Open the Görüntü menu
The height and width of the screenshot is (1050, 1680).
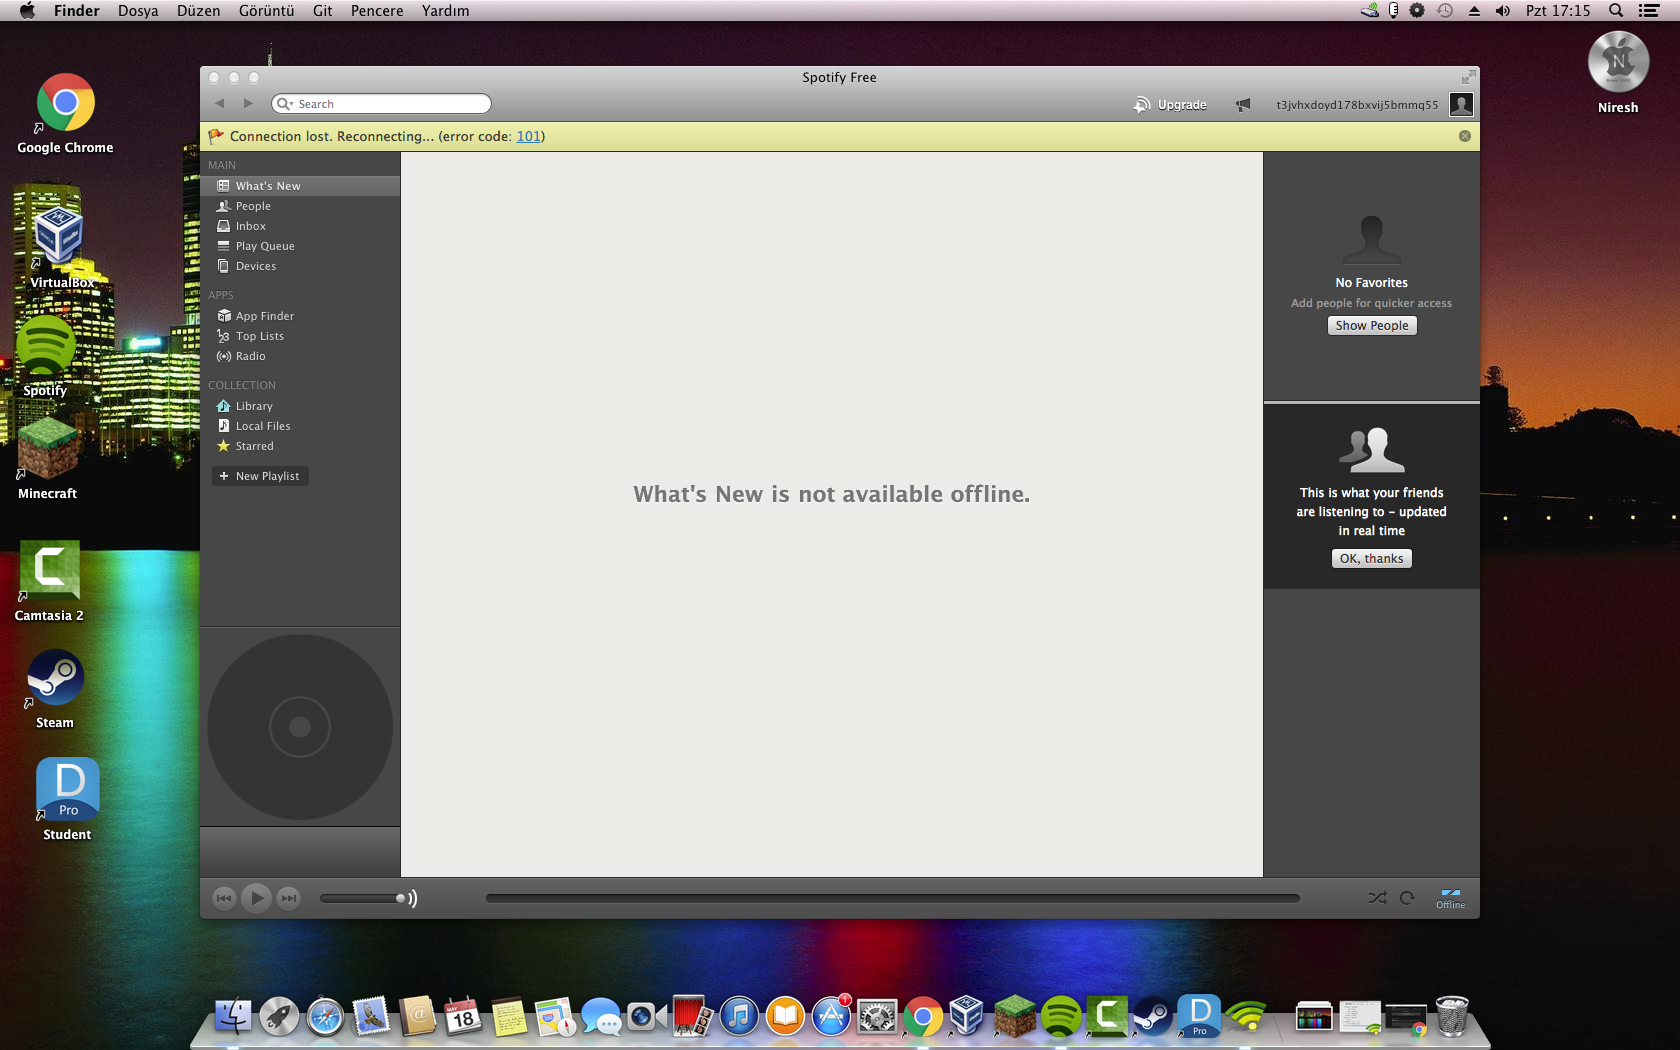(x=266, y=11)
